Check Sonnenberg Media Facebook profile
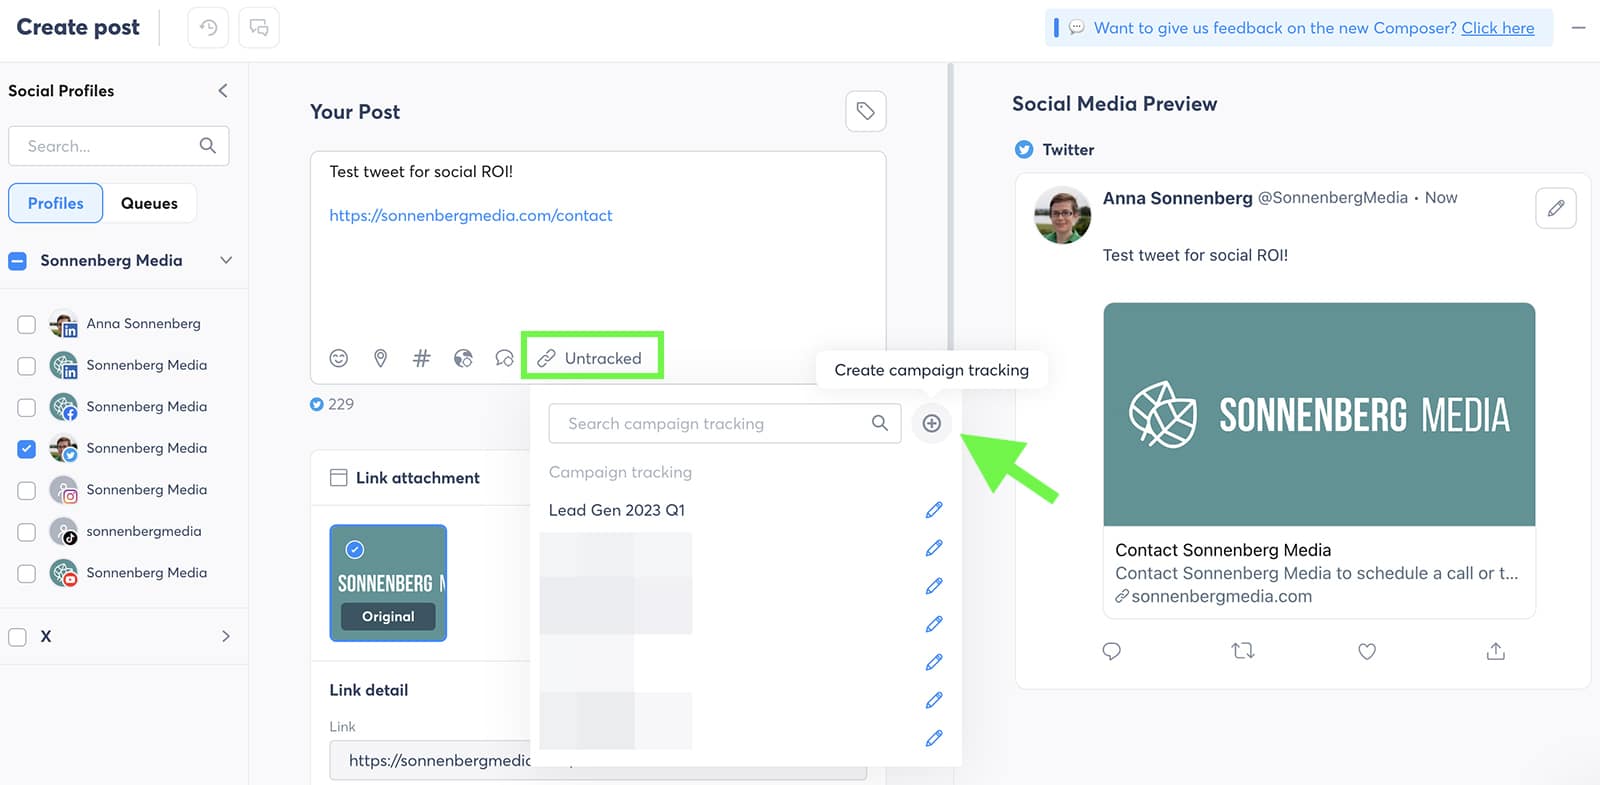The height and width of the screenshot is (785, 1600). click(27, 407)
